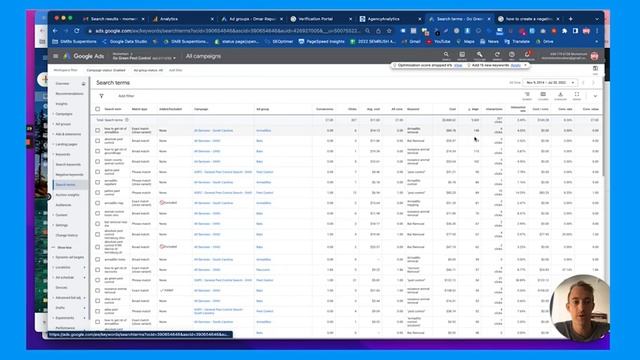Open the Segment icon above the table
Viewport: 640px width, 360px height.
click(527, 94)
